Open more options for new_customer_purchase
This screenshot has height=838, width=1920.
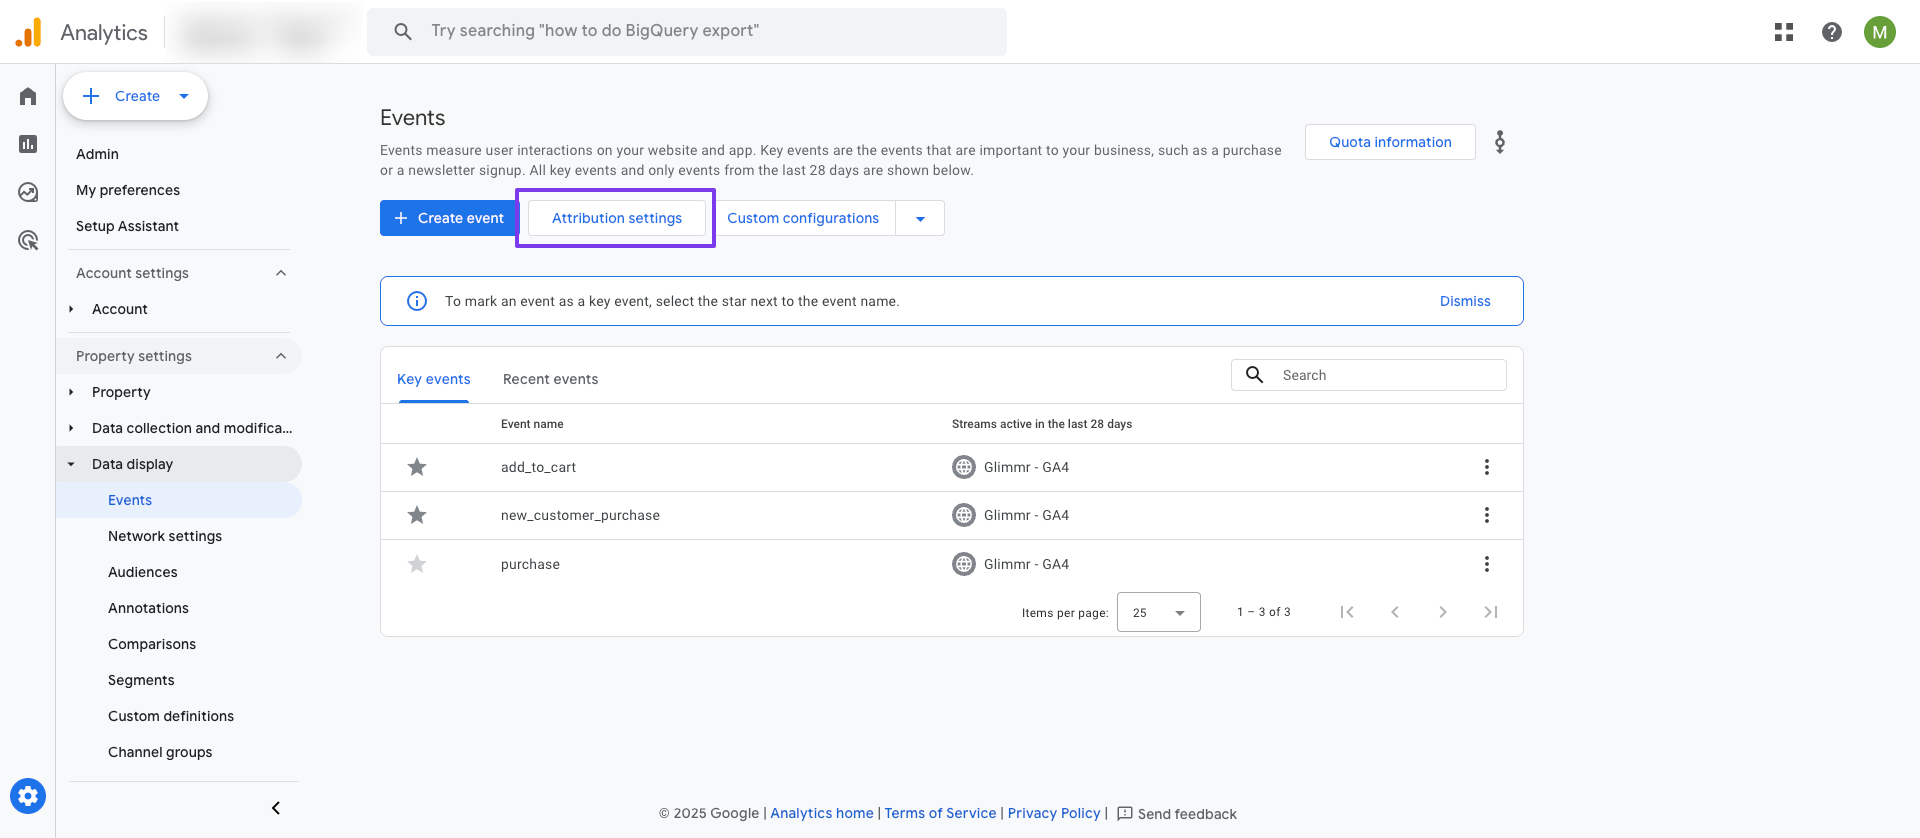tap(1487, 515)
